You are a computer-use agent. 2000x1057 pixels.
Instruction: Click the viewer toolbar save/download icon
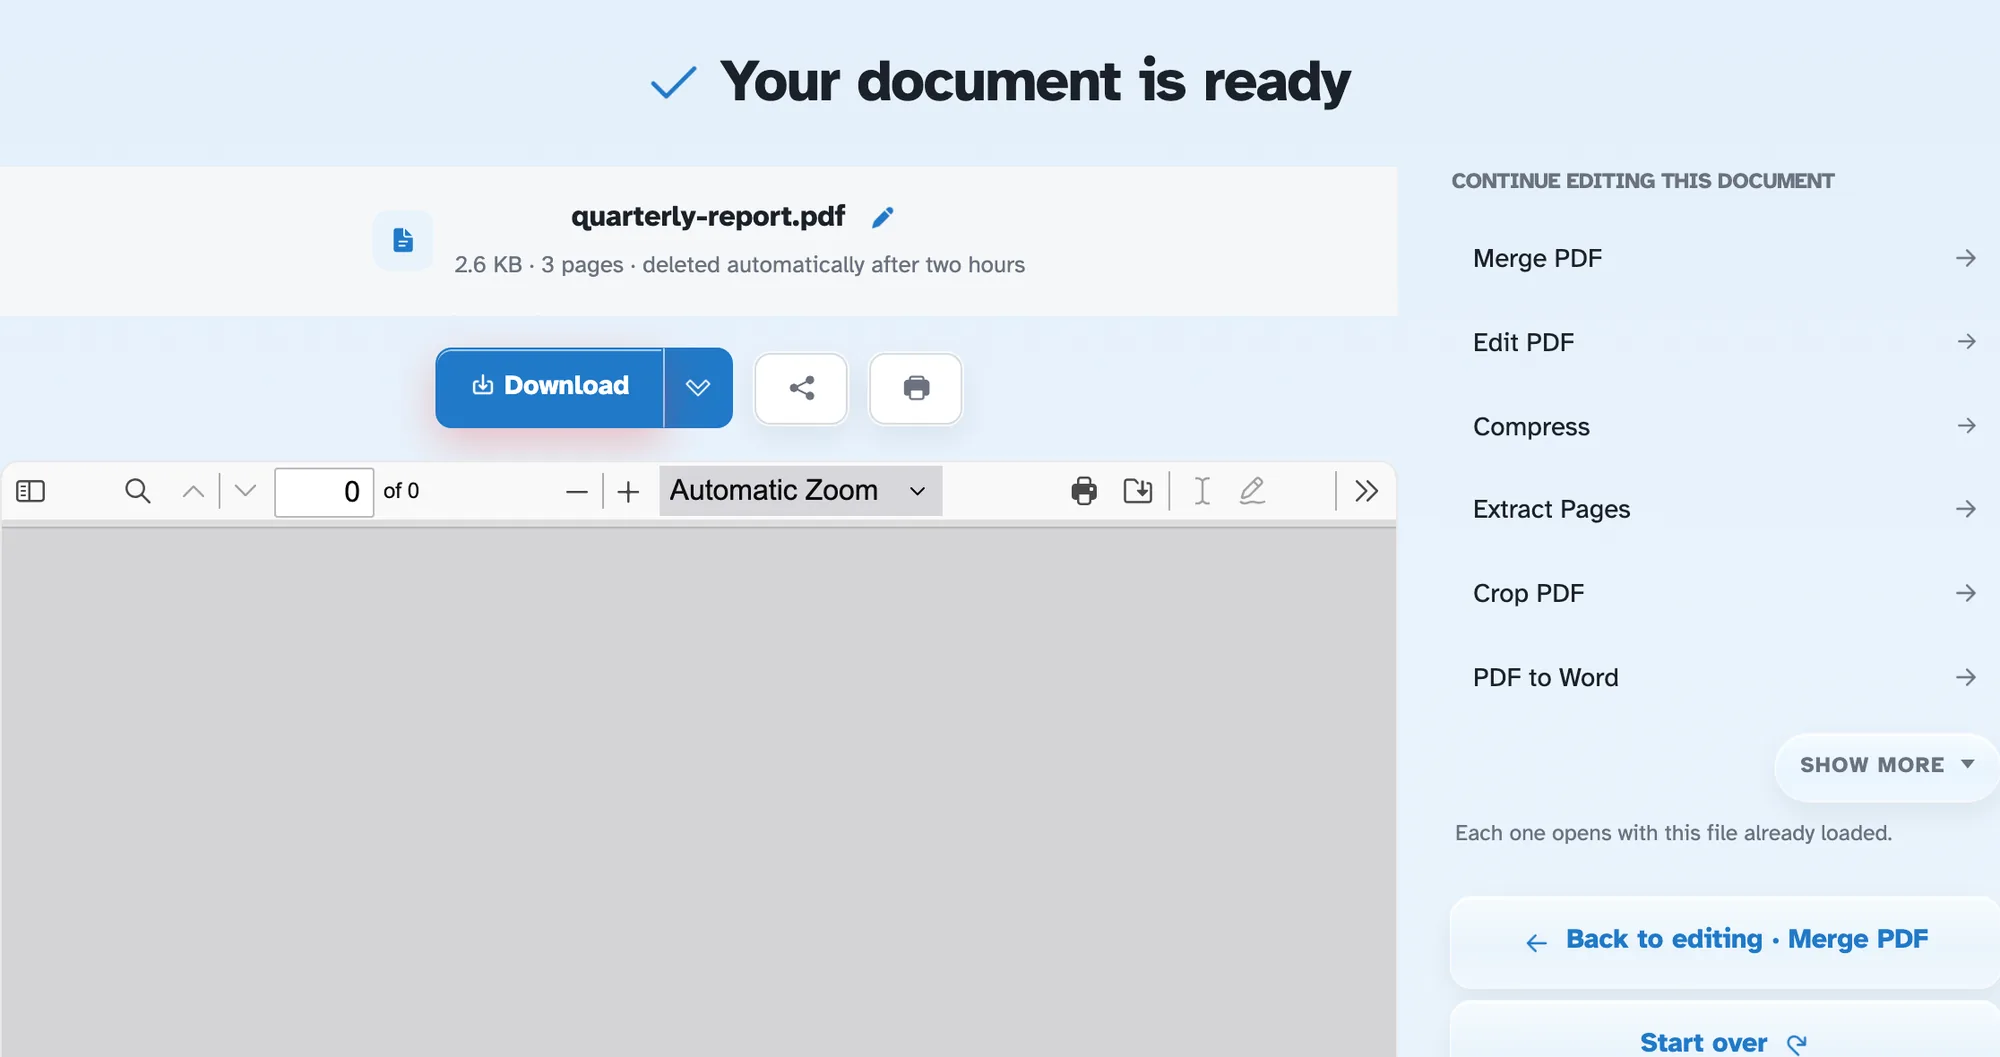coord(1138,491)
